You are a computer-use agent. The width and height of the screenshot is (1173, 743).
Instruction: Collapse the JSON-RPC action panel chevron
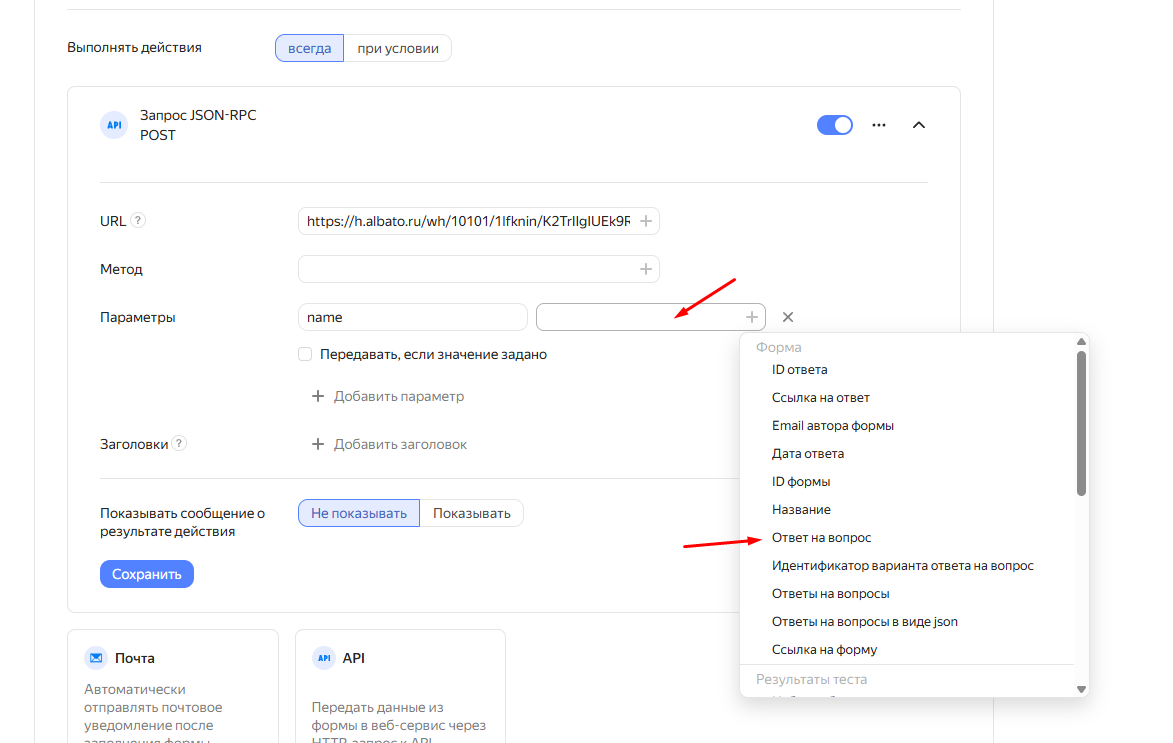click(x=919, y=125)
